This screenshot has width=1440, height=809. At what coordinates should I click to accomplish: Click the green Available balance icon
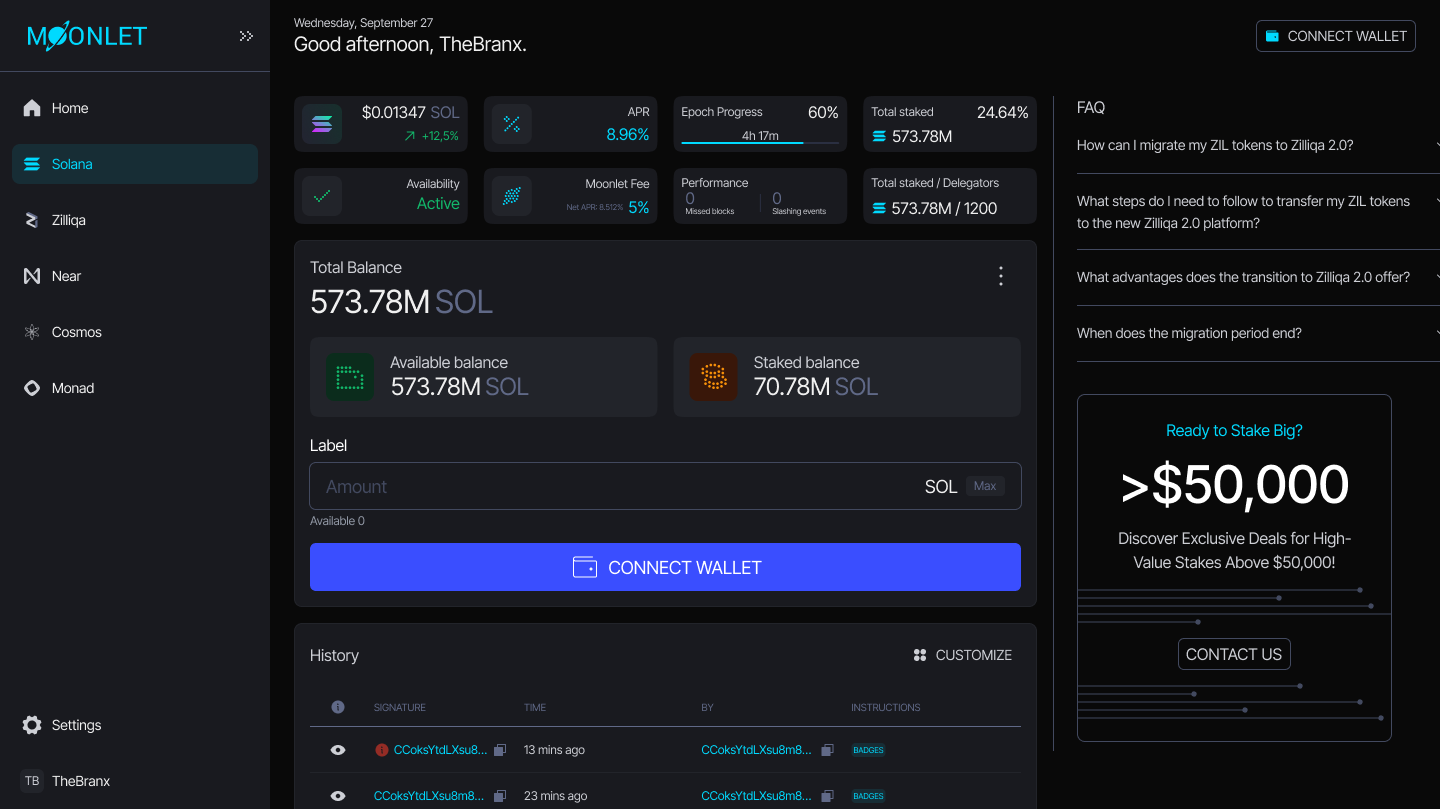coord(350,377)
